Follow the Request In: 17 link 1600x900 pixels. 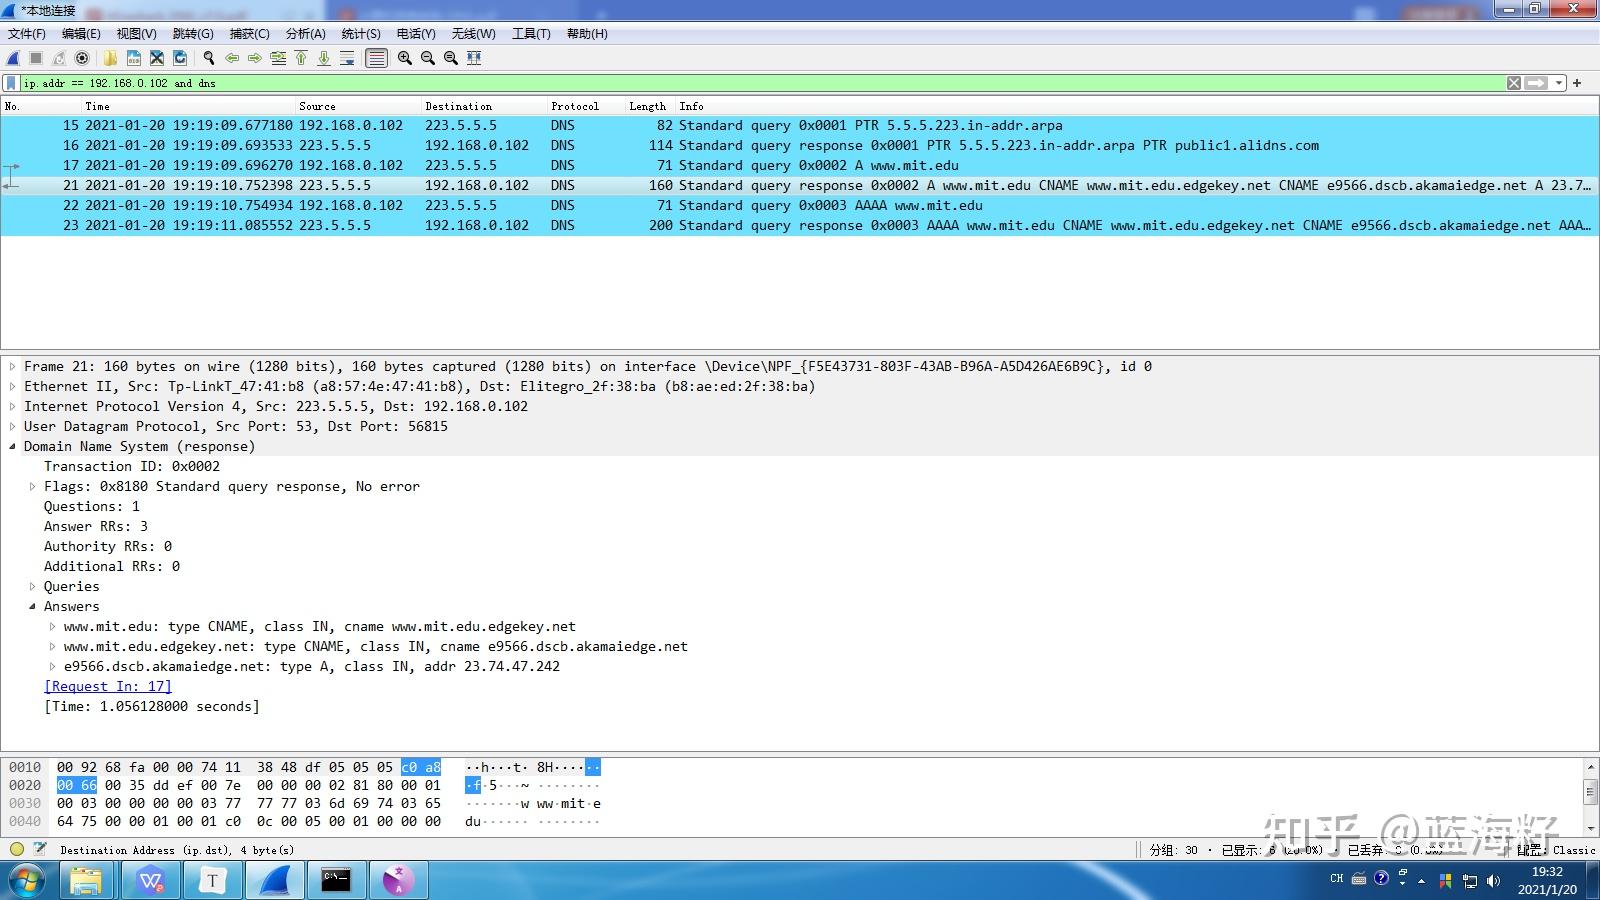tap(107, 686)
